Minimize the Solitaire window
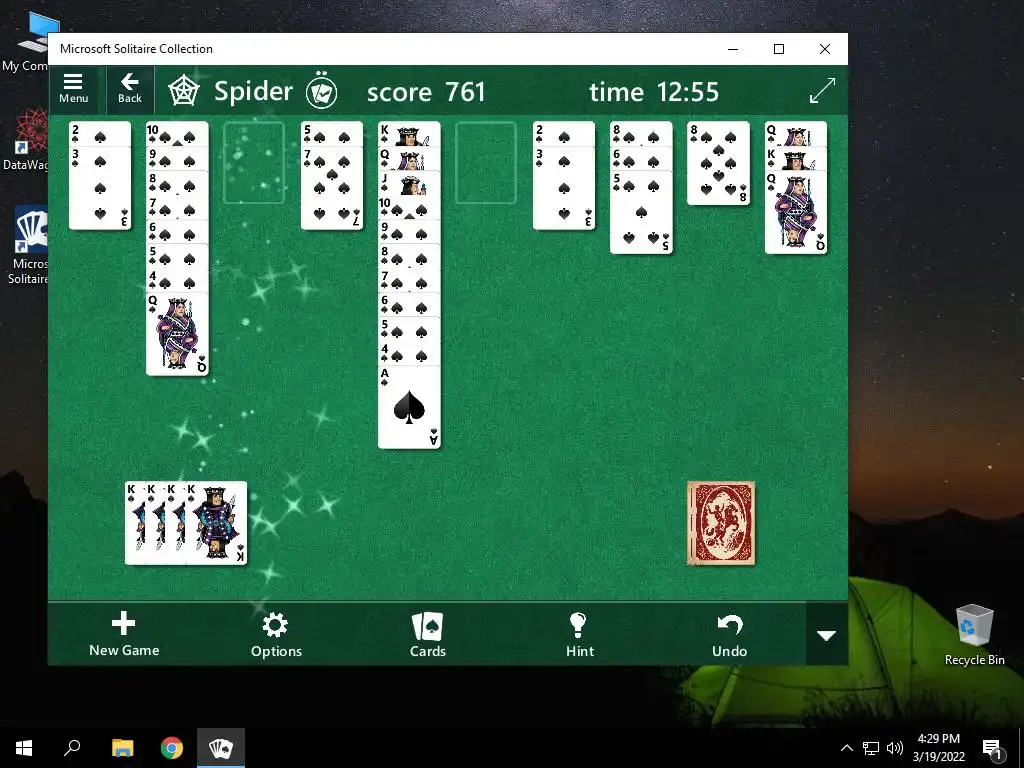The height and width of the screenshot is (768, 1024). pos(733,49)
